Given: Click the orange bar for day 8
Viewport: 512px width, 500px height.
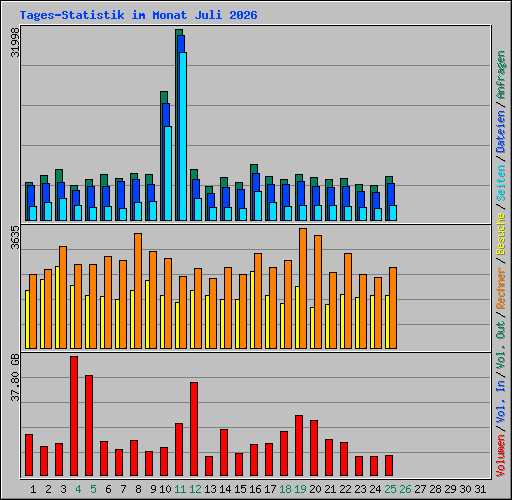Looking at the screenshot, I should pos(138,291).
